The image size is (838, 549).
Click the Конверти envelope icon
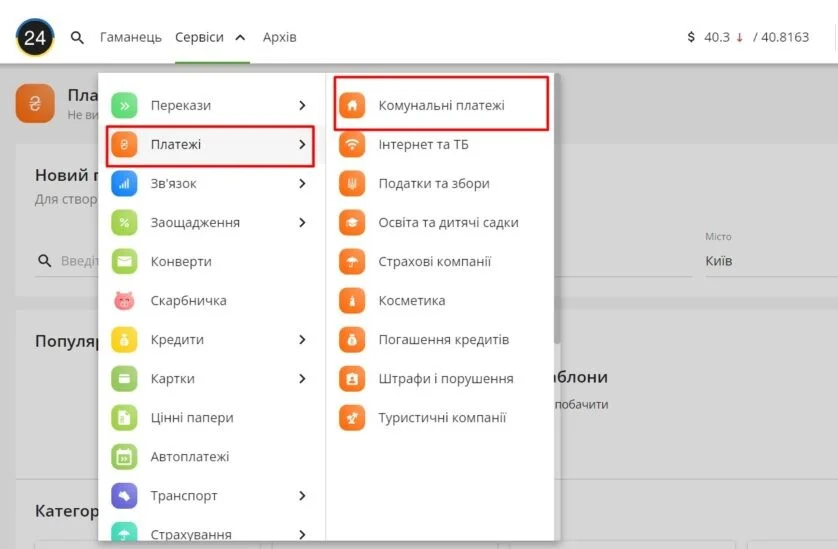coord(124,261)
